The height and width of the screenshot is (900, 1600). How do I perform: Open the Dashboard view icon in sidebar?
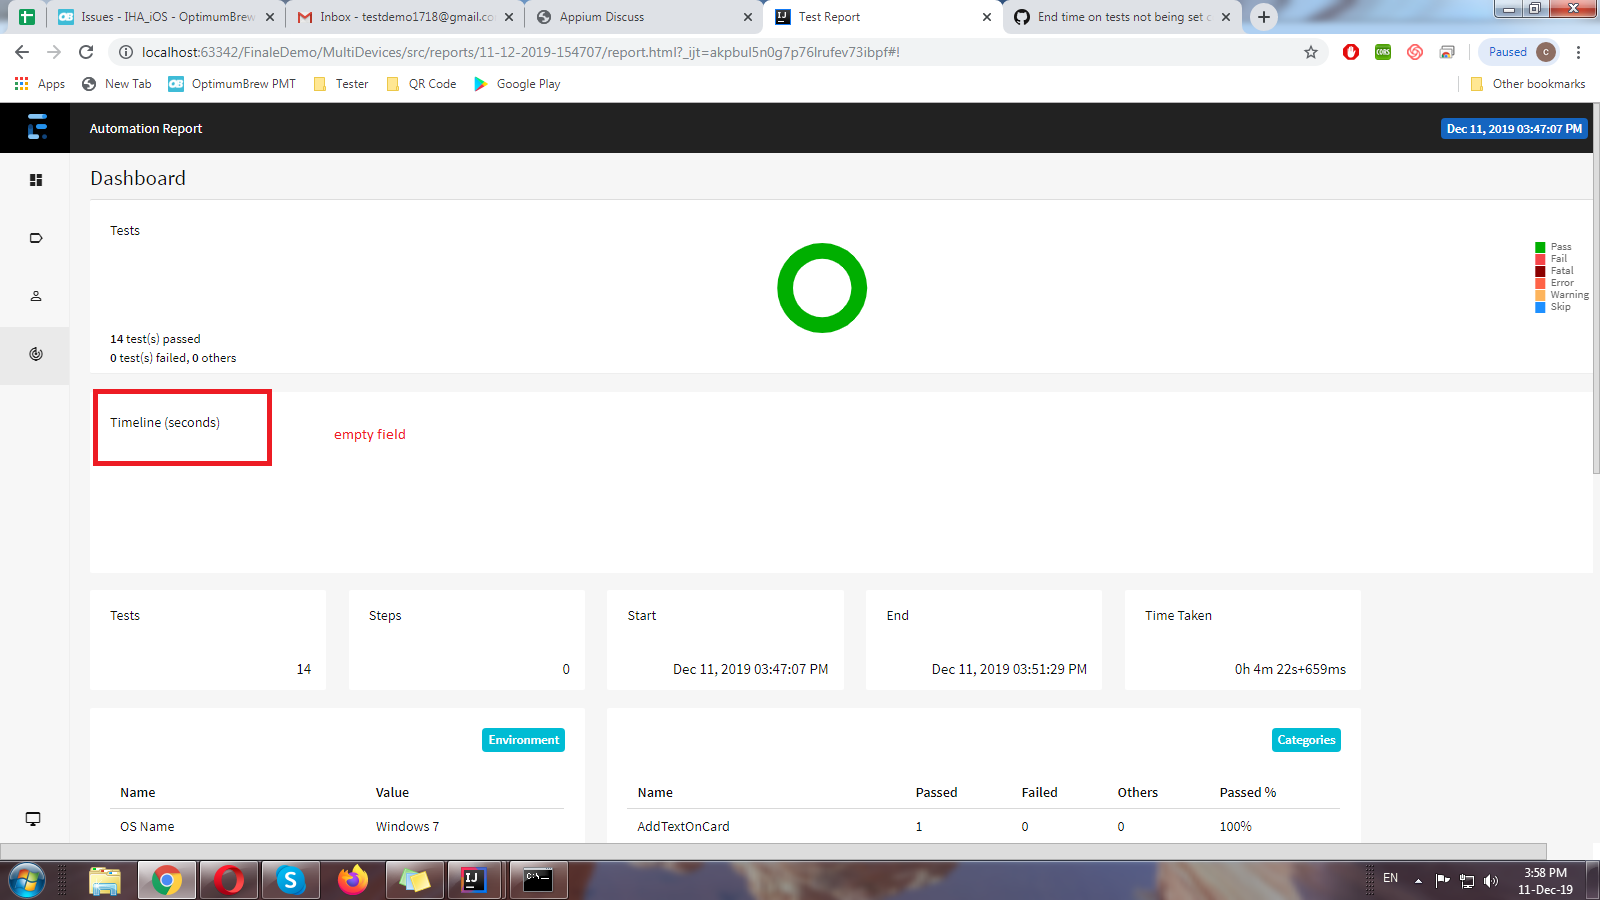(36, 180)
